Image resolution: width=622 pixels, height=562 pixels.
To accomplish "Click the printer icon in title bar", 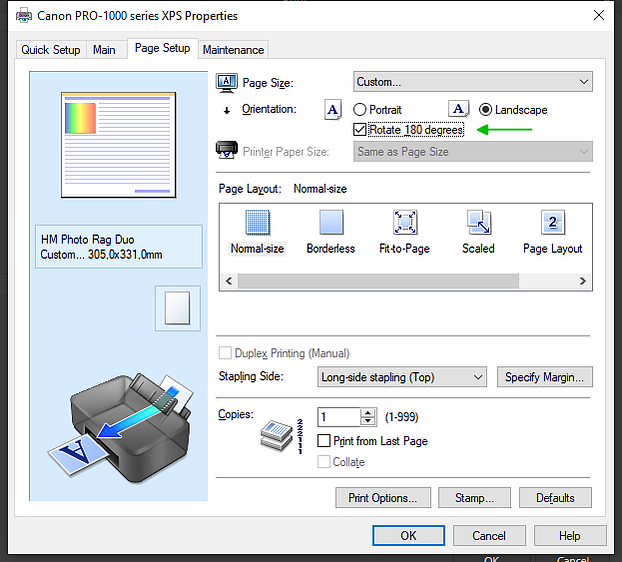I will 24,16.
